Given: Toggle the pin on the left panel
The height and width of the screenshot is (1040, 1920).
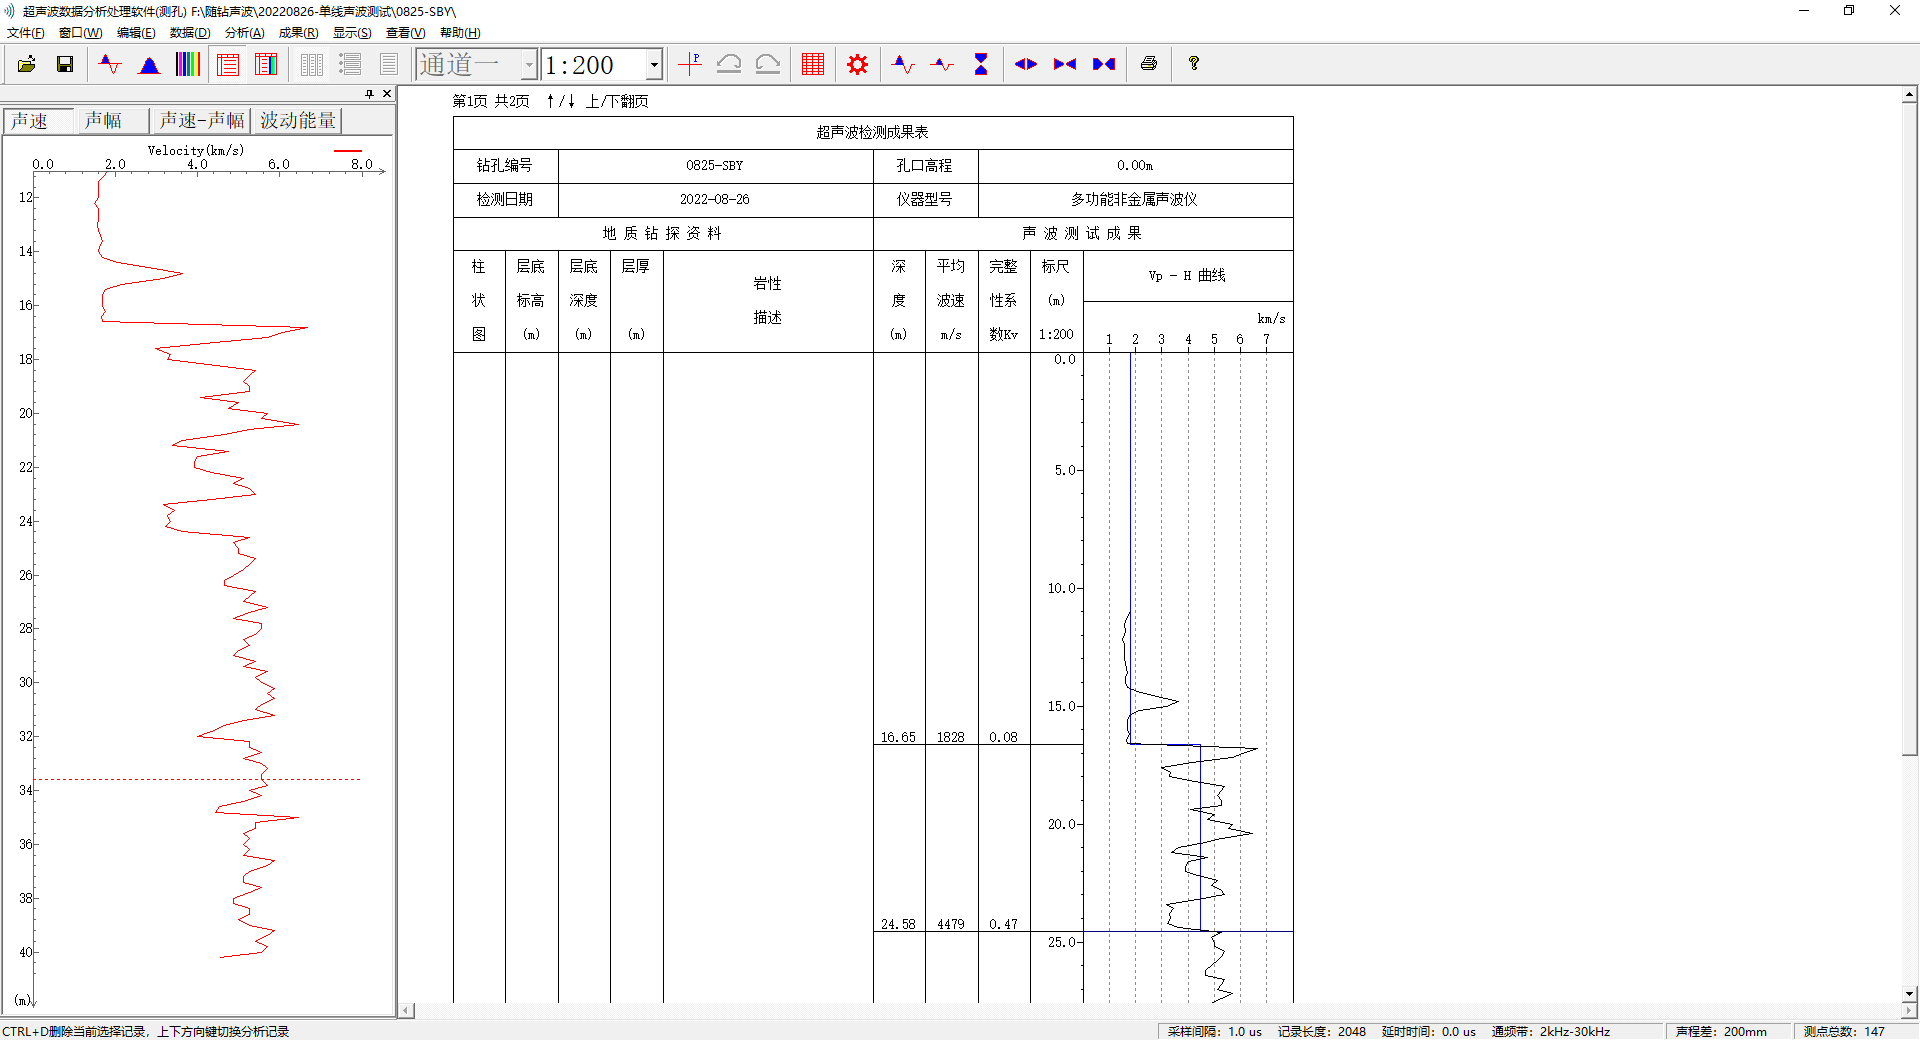Looking at the screenshot, I should coord(369,94).
